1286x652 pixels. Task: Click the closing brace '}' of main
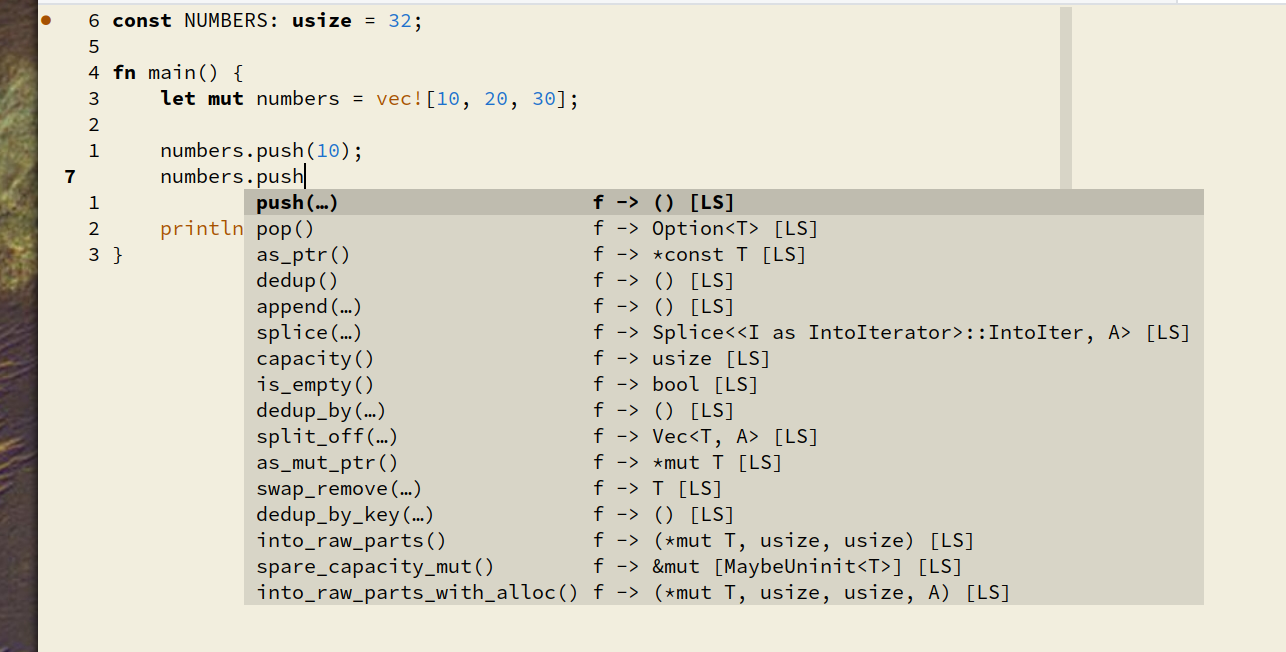click(118, 255)
